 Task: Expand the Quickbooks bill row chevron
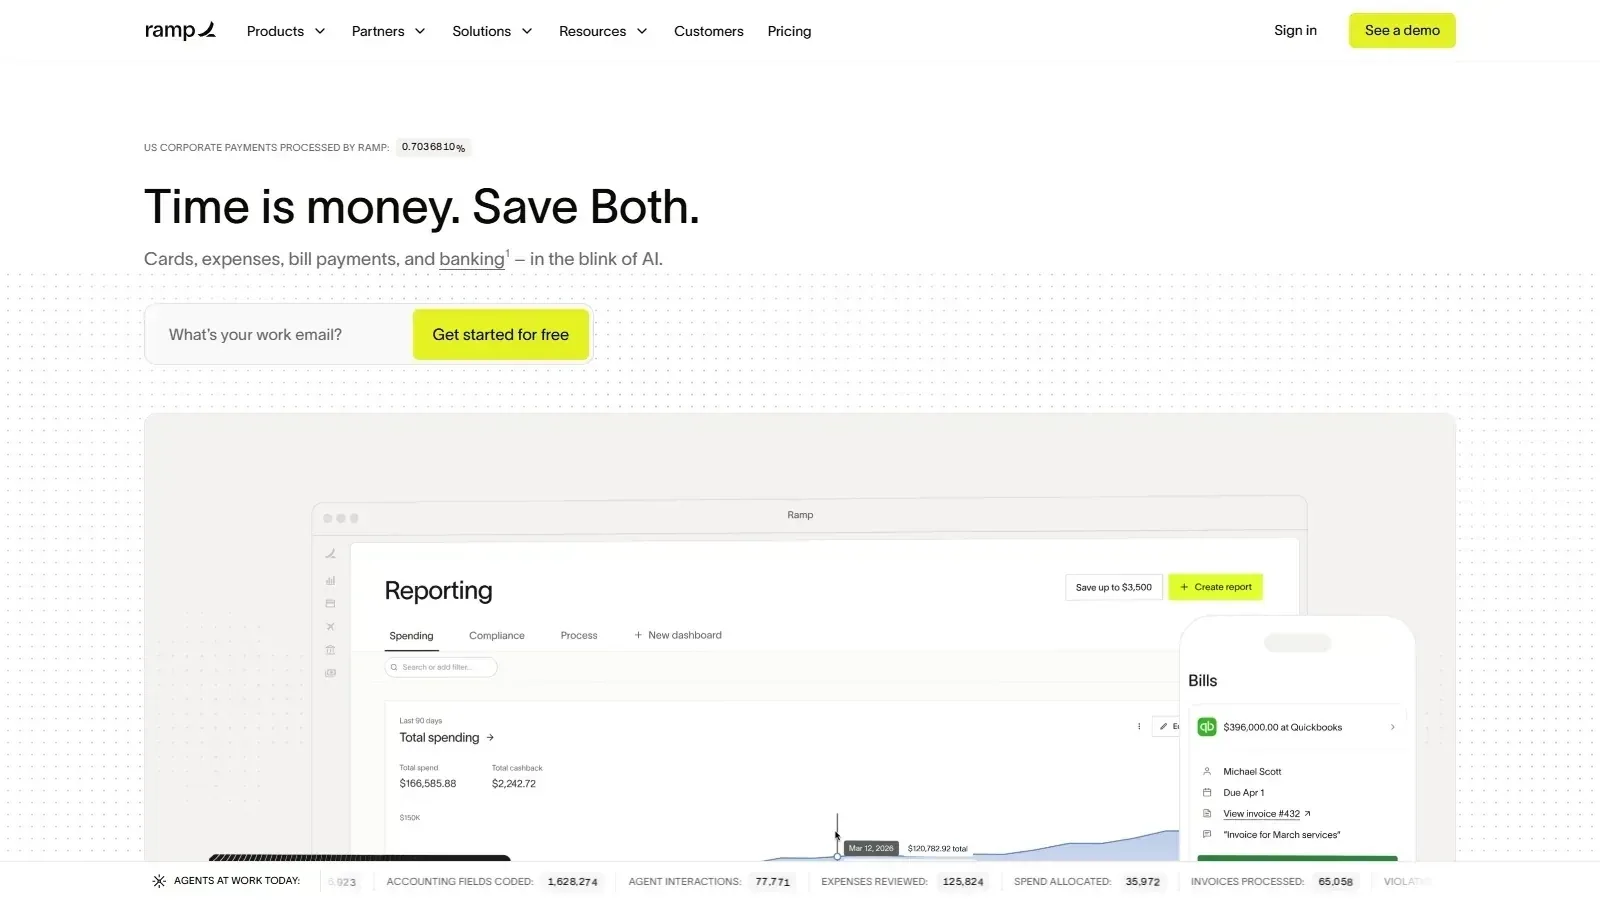tap(1392, 727)
